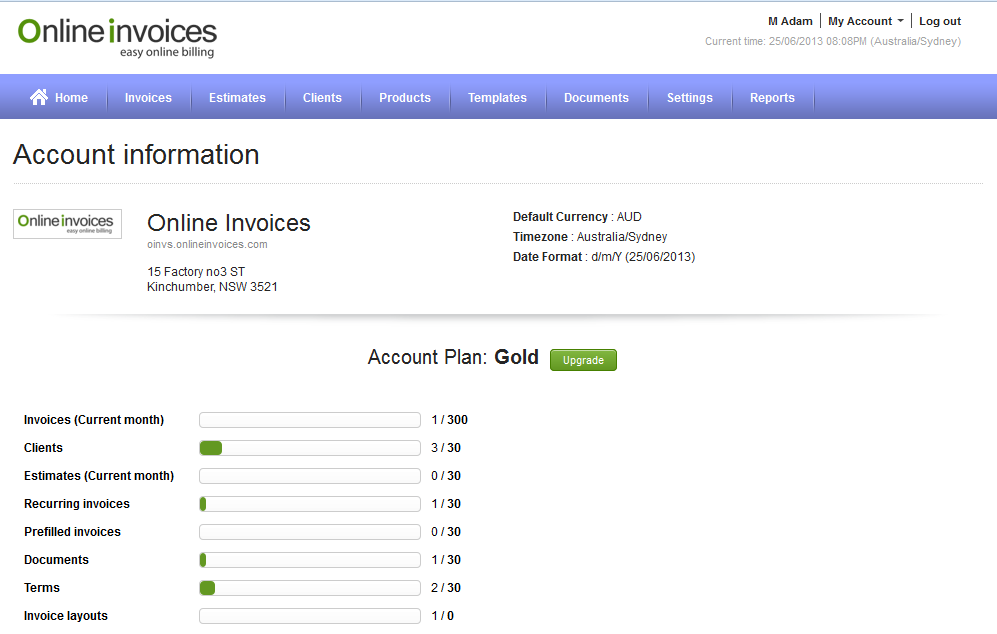The height and width of the screenshot is (634, 997).
Task: Open the Products menu item
Action: click(x=405, y=98)
